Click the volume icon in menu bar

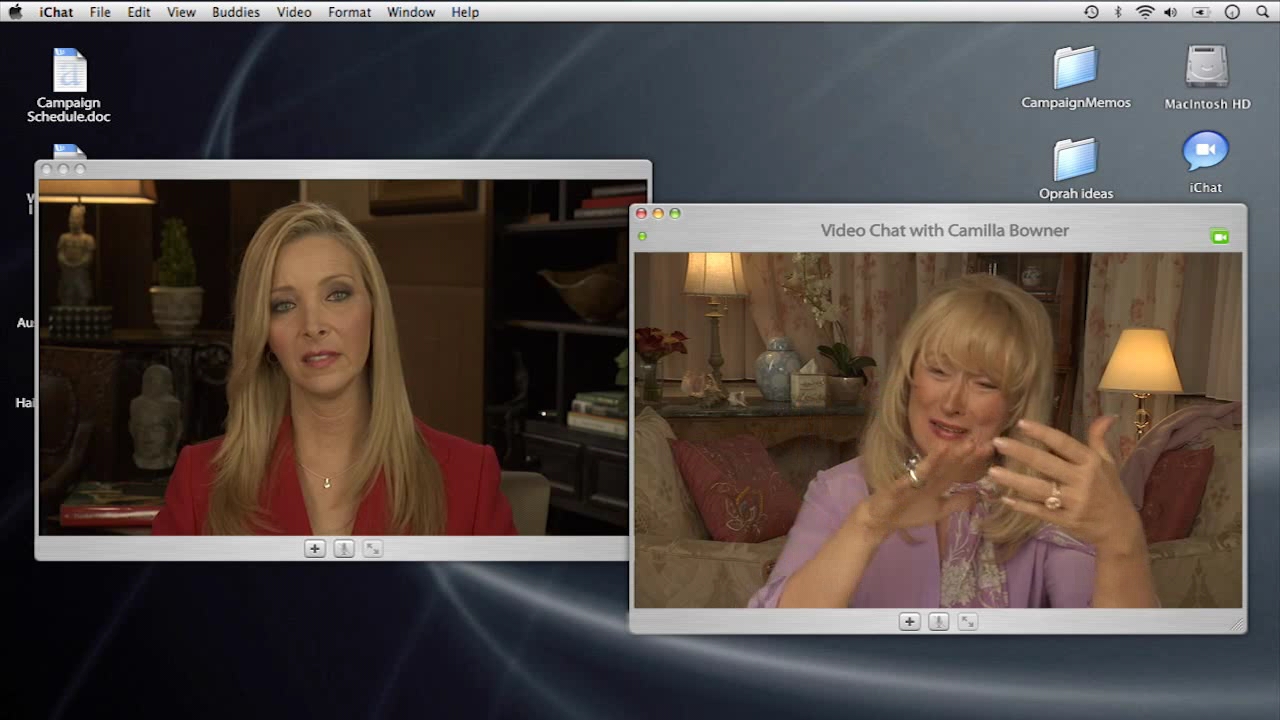click(x=1171, y=12)
